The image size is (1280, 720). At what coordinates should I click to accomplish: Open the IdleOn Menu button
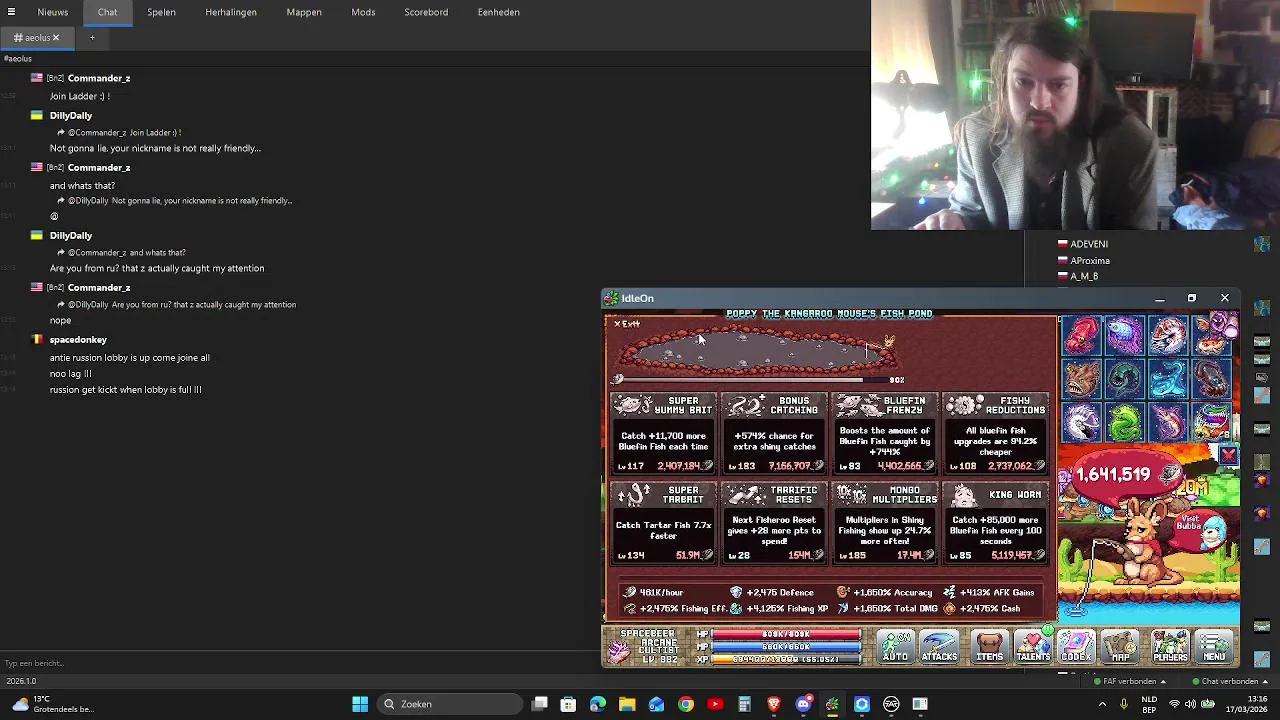point(1215,647)
